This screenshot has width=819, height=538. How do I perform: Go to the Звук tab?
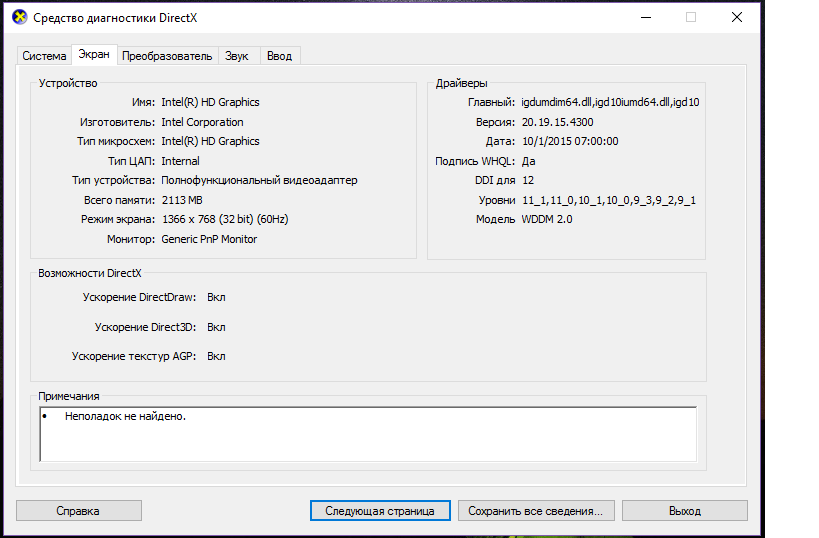tap(237, 56)
